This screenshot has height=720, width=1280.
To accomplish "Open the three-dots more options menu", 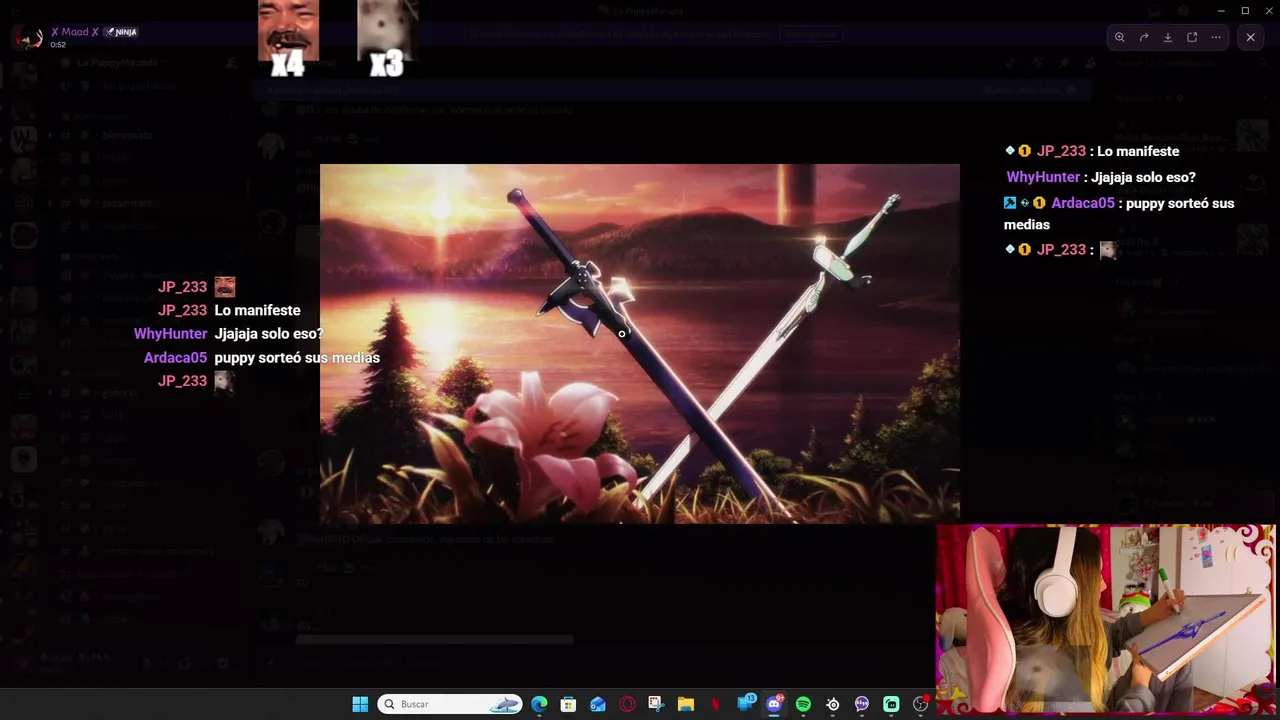I will [1216, 37].
